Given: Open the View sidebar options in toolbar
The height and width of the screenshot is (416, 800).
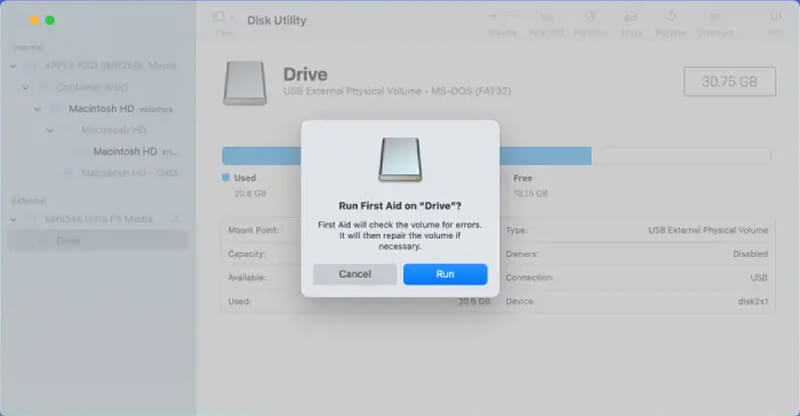Looking at the screenshot, I should click(x=223, y=18).
